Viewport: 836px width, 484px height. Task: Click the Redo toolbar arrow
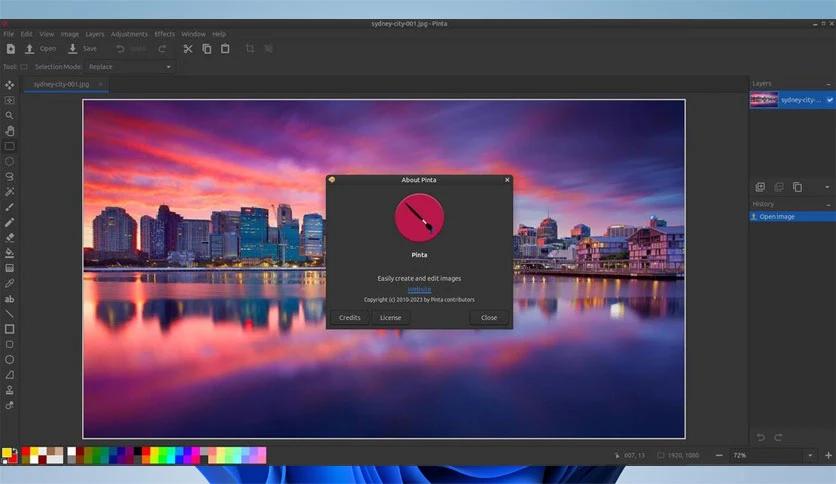click(x=162, y=49)
